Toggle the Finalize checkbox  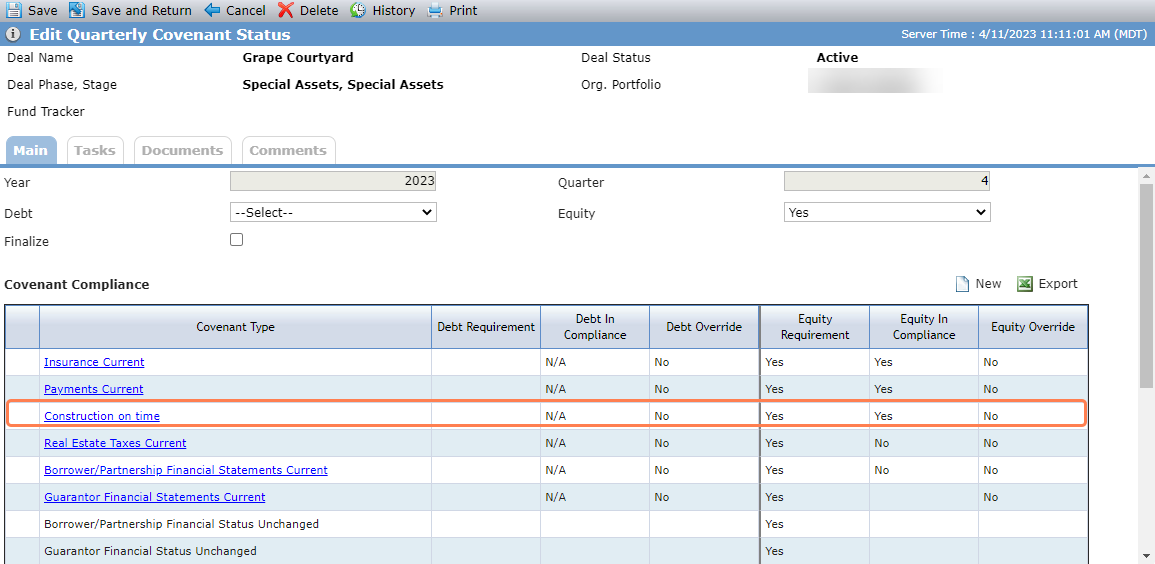pyautogui.click(x=236, y=239)
